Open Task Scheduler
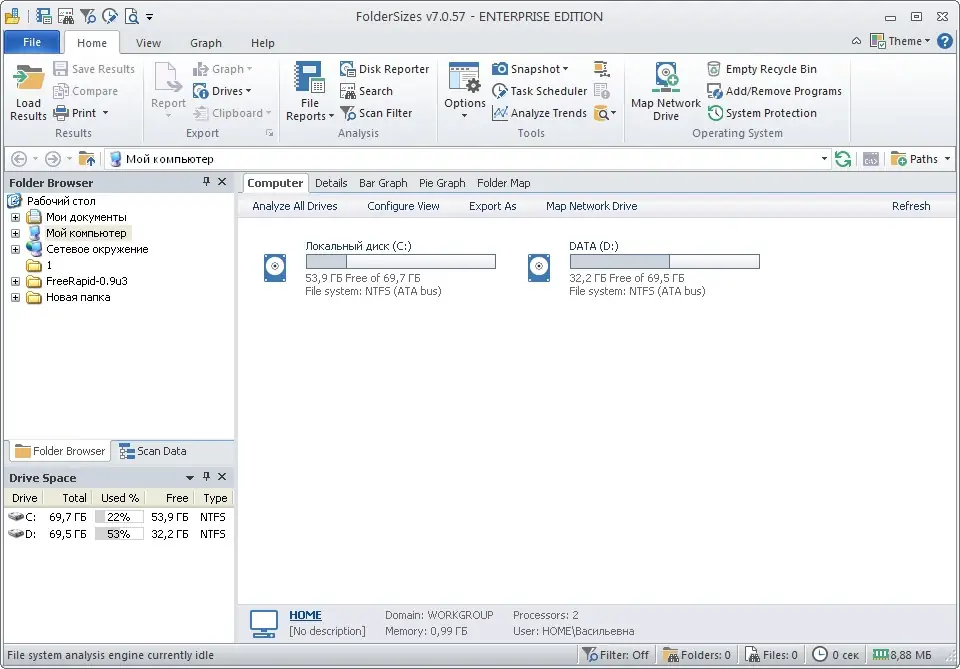 (x=539, y=91)
